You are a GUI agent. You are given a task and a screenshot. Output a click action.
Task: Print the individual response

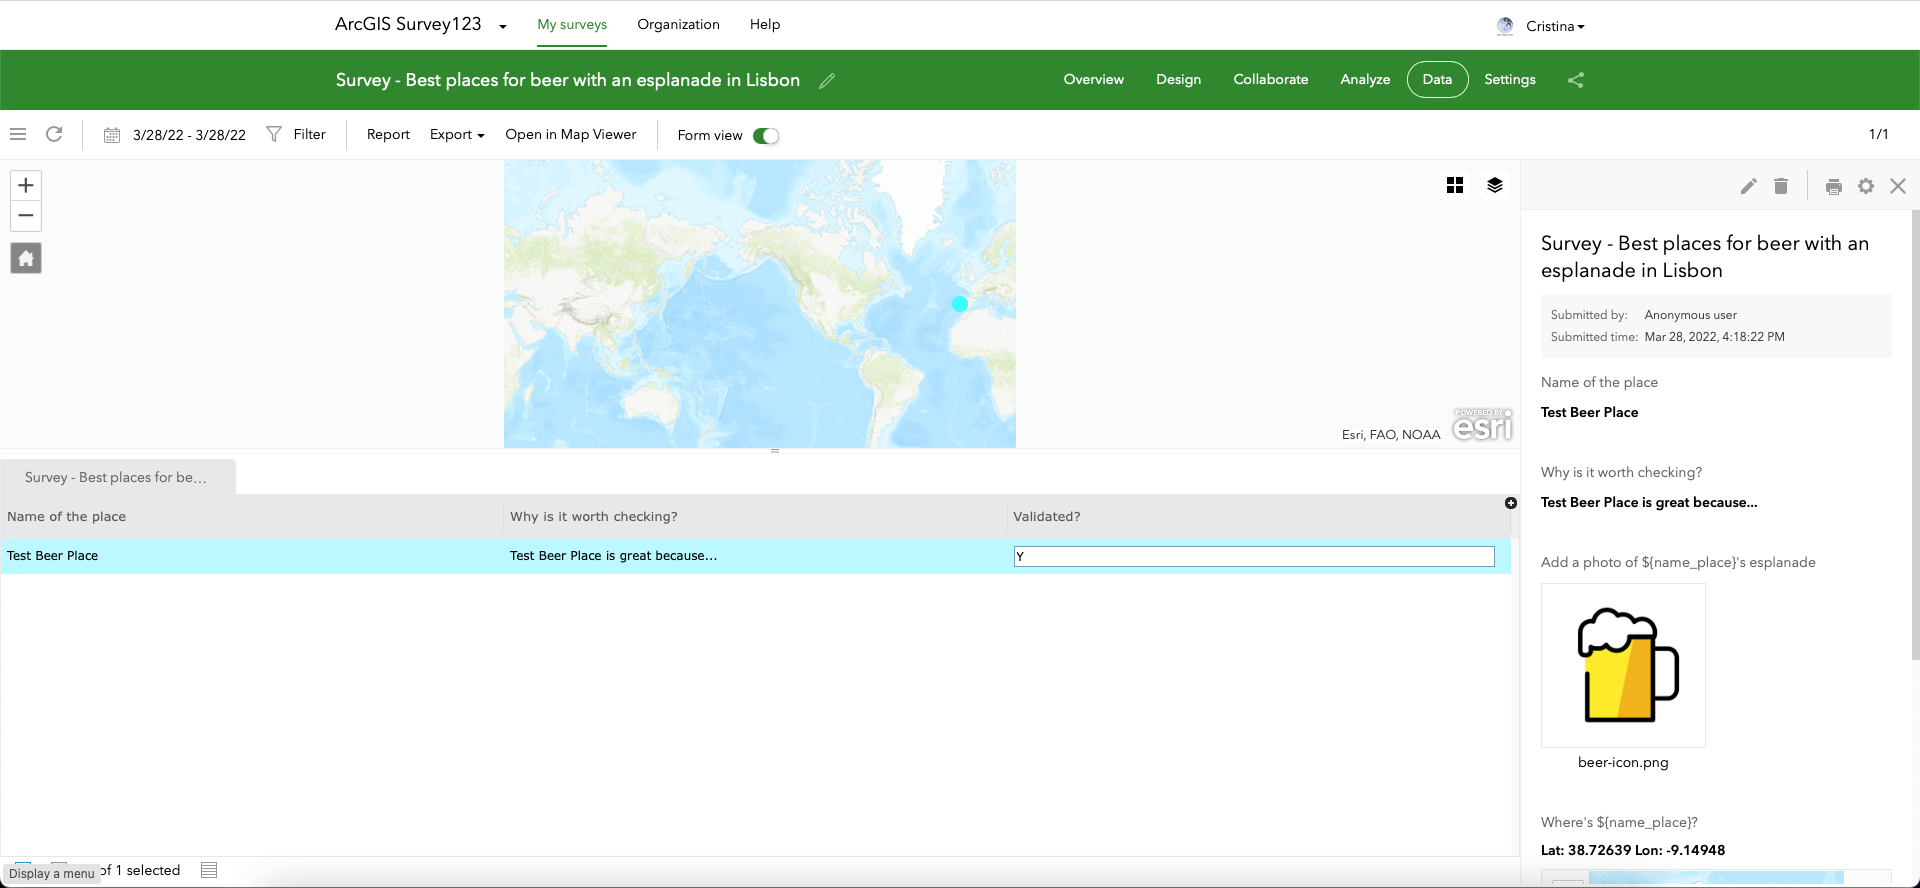(x=1834, y=186)
